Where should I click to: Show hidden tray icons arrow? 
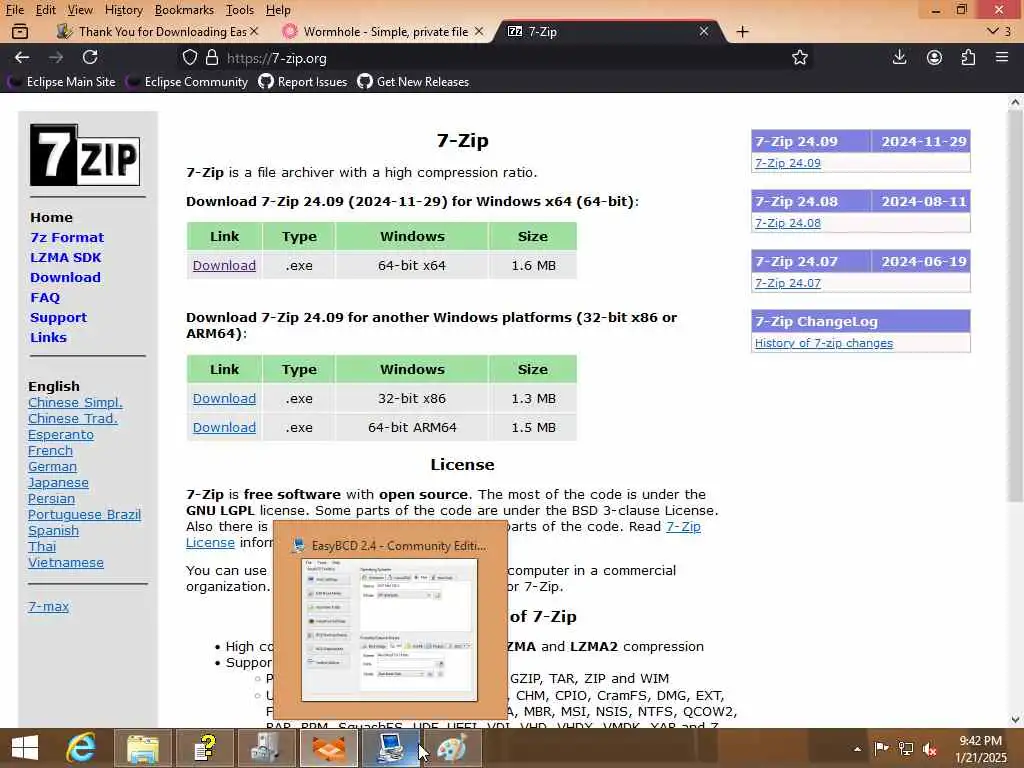[857, 749]
